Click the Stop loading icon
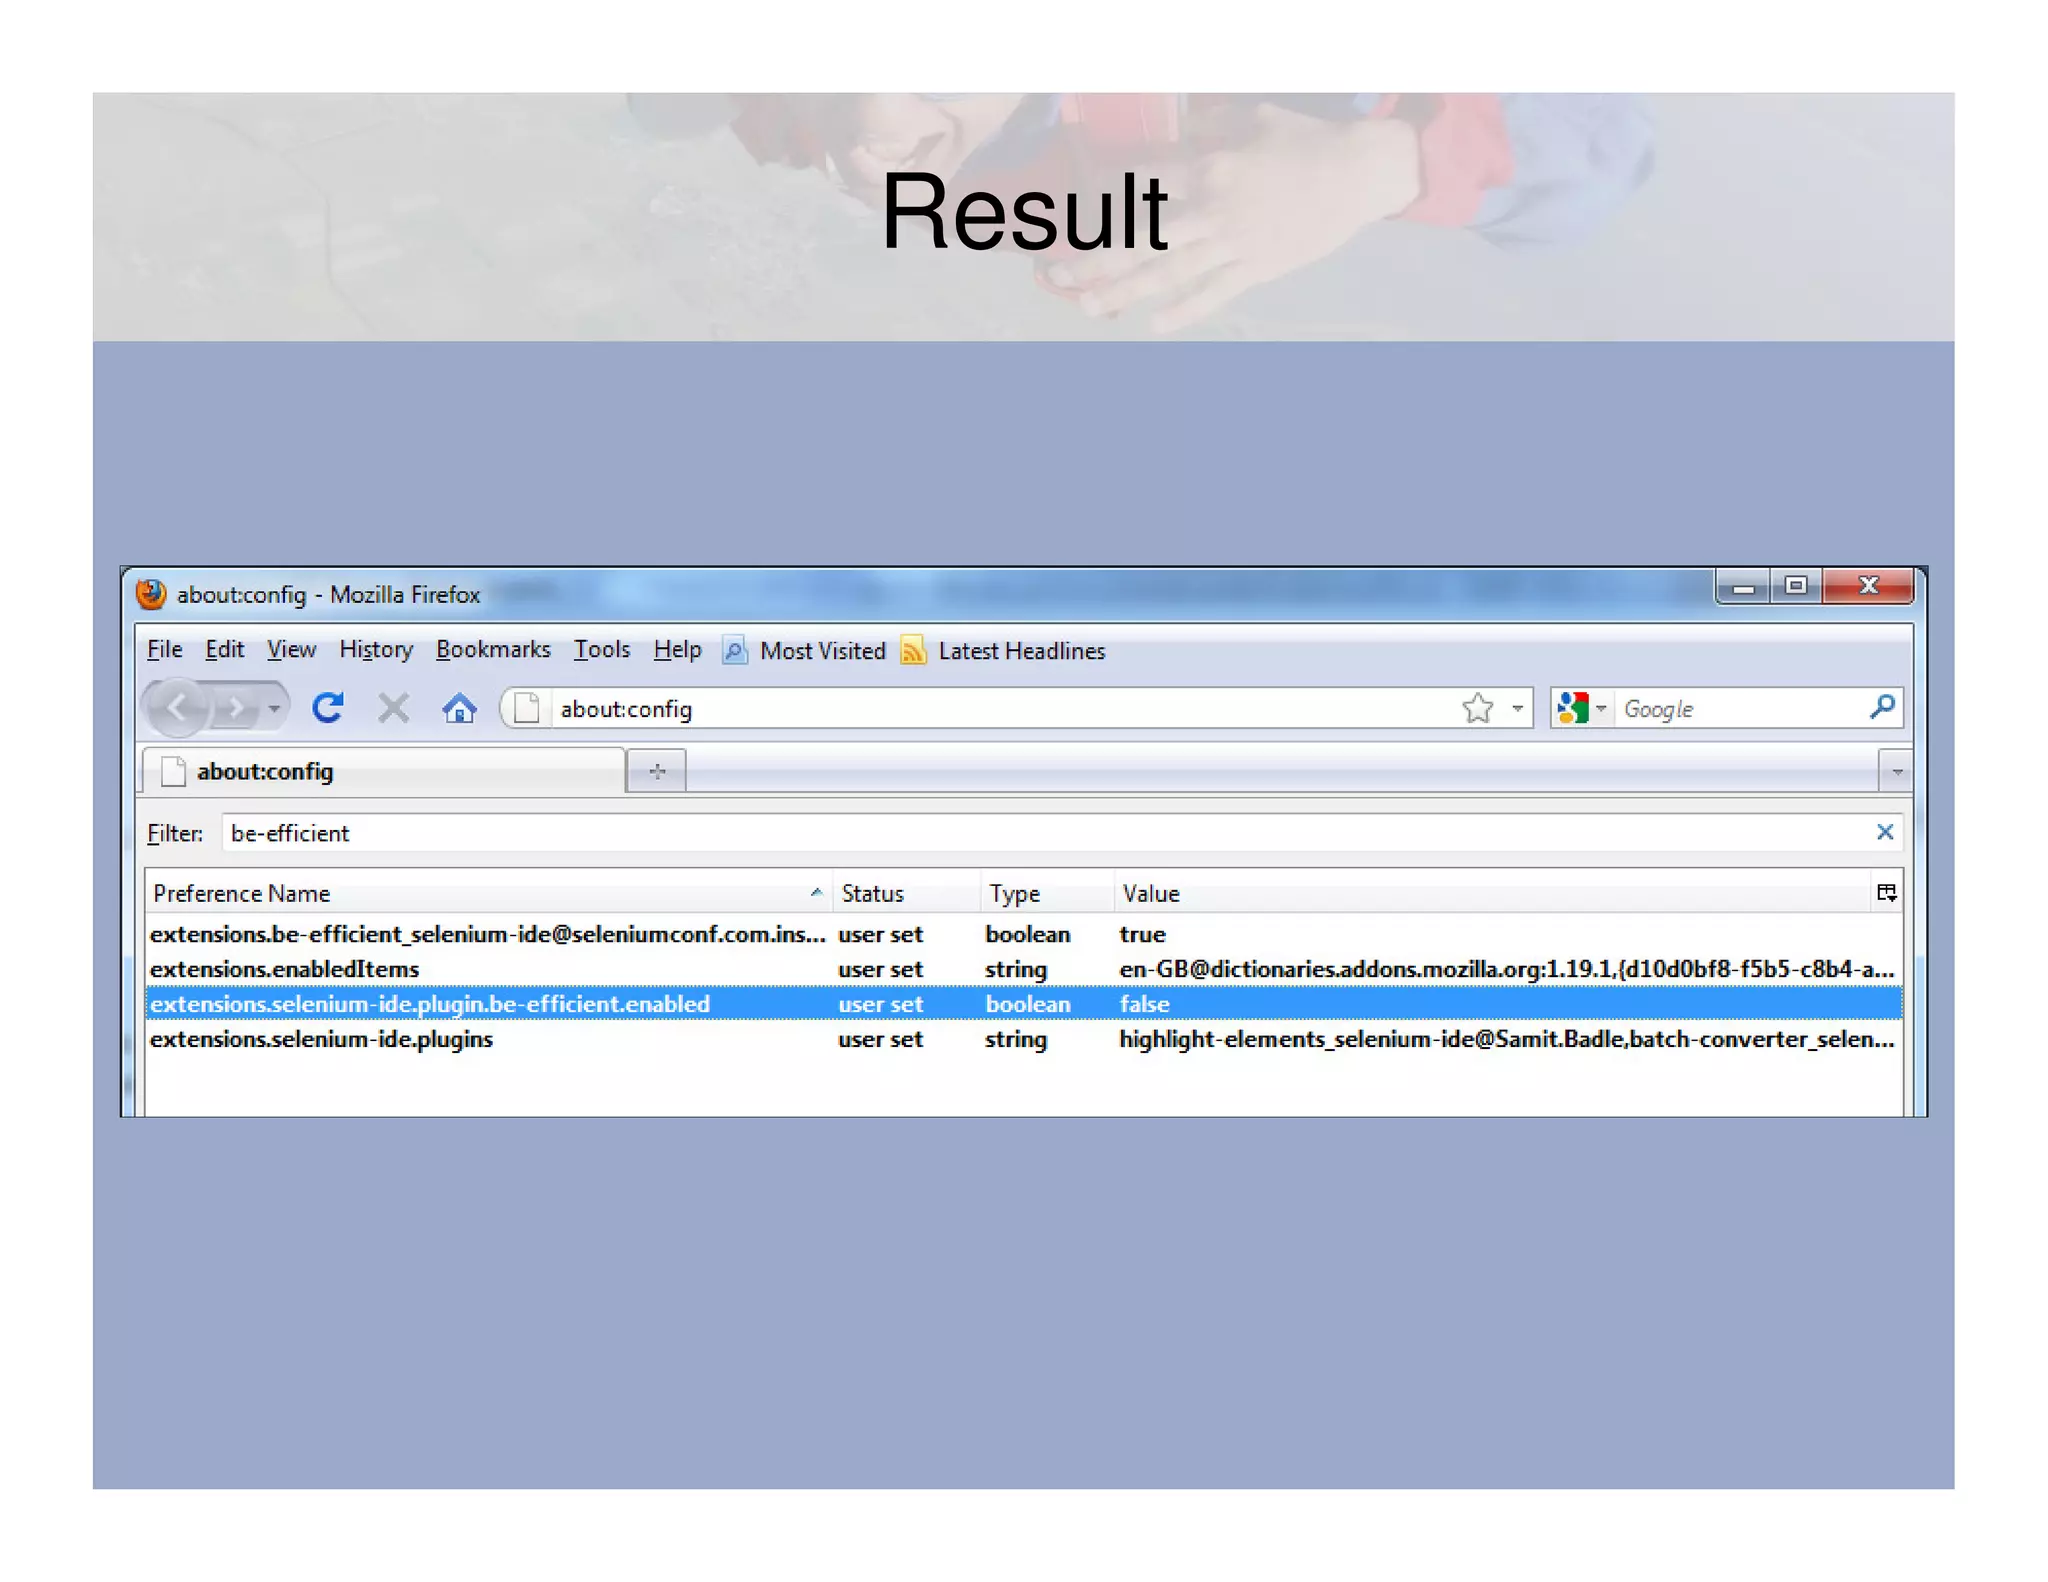Viewport: 2048px width, 1582px height. point(393,708)
